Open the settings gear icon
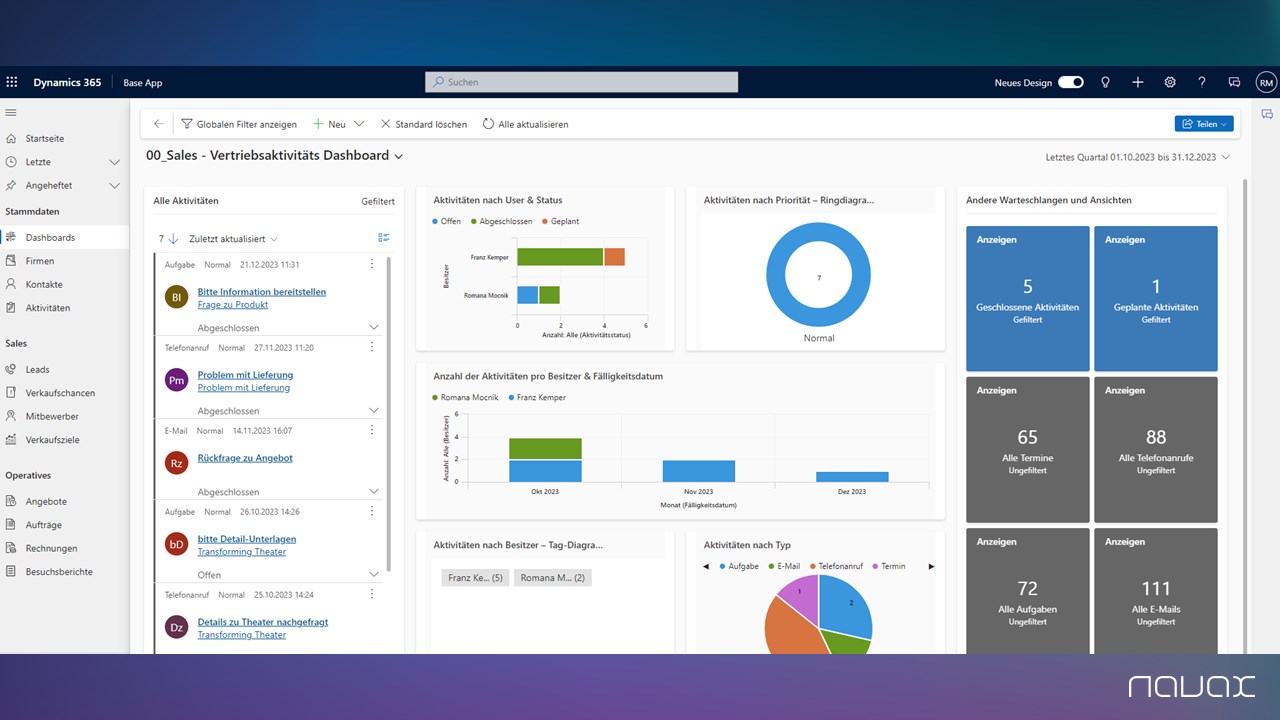The image size is (1280, 720). pos(1170,82)
